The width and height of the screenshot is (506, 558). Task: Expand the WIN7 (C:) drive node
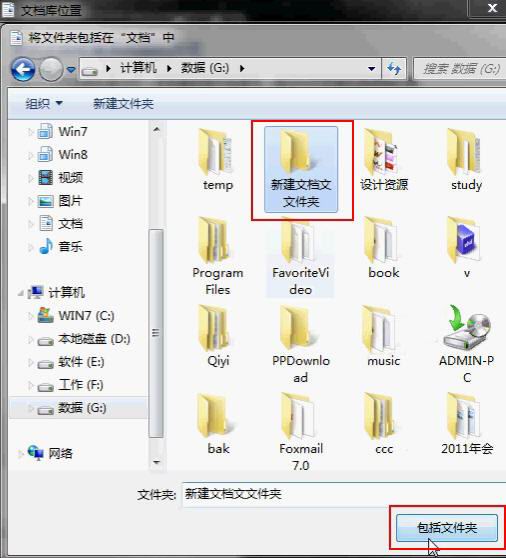[31, 315]
